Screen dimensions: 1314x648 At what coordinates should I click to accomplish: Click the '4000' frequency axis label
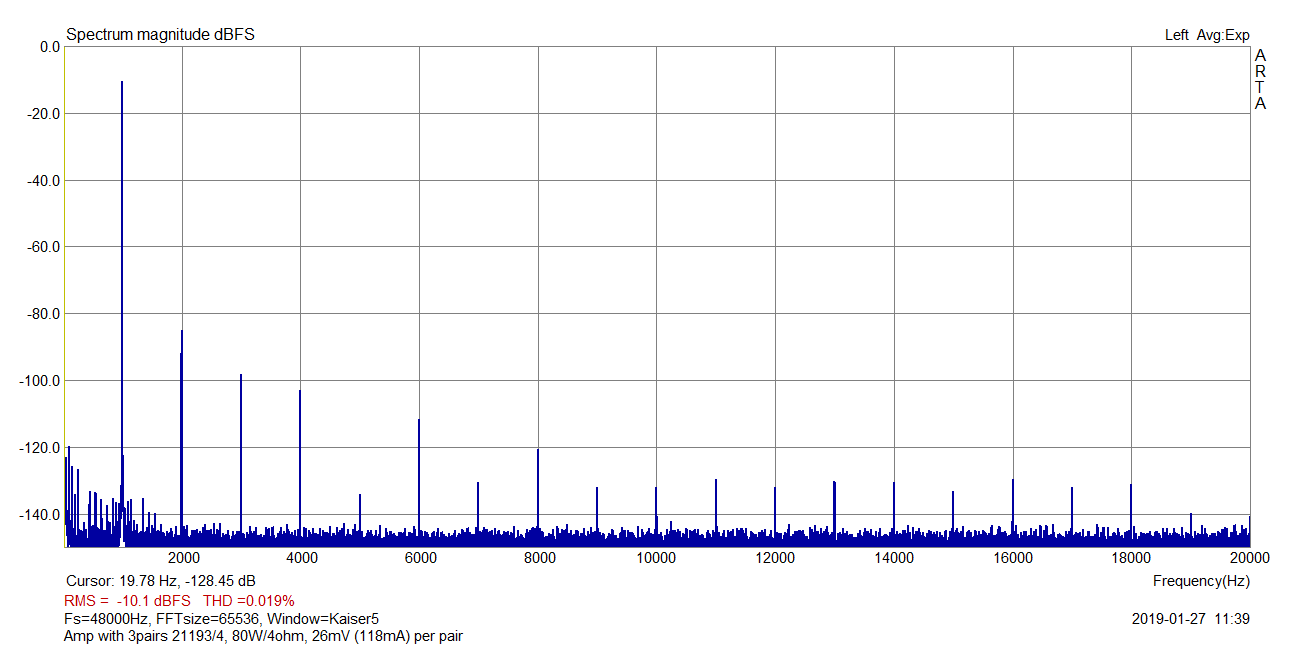pyautogui.click(x=301, y=558)
